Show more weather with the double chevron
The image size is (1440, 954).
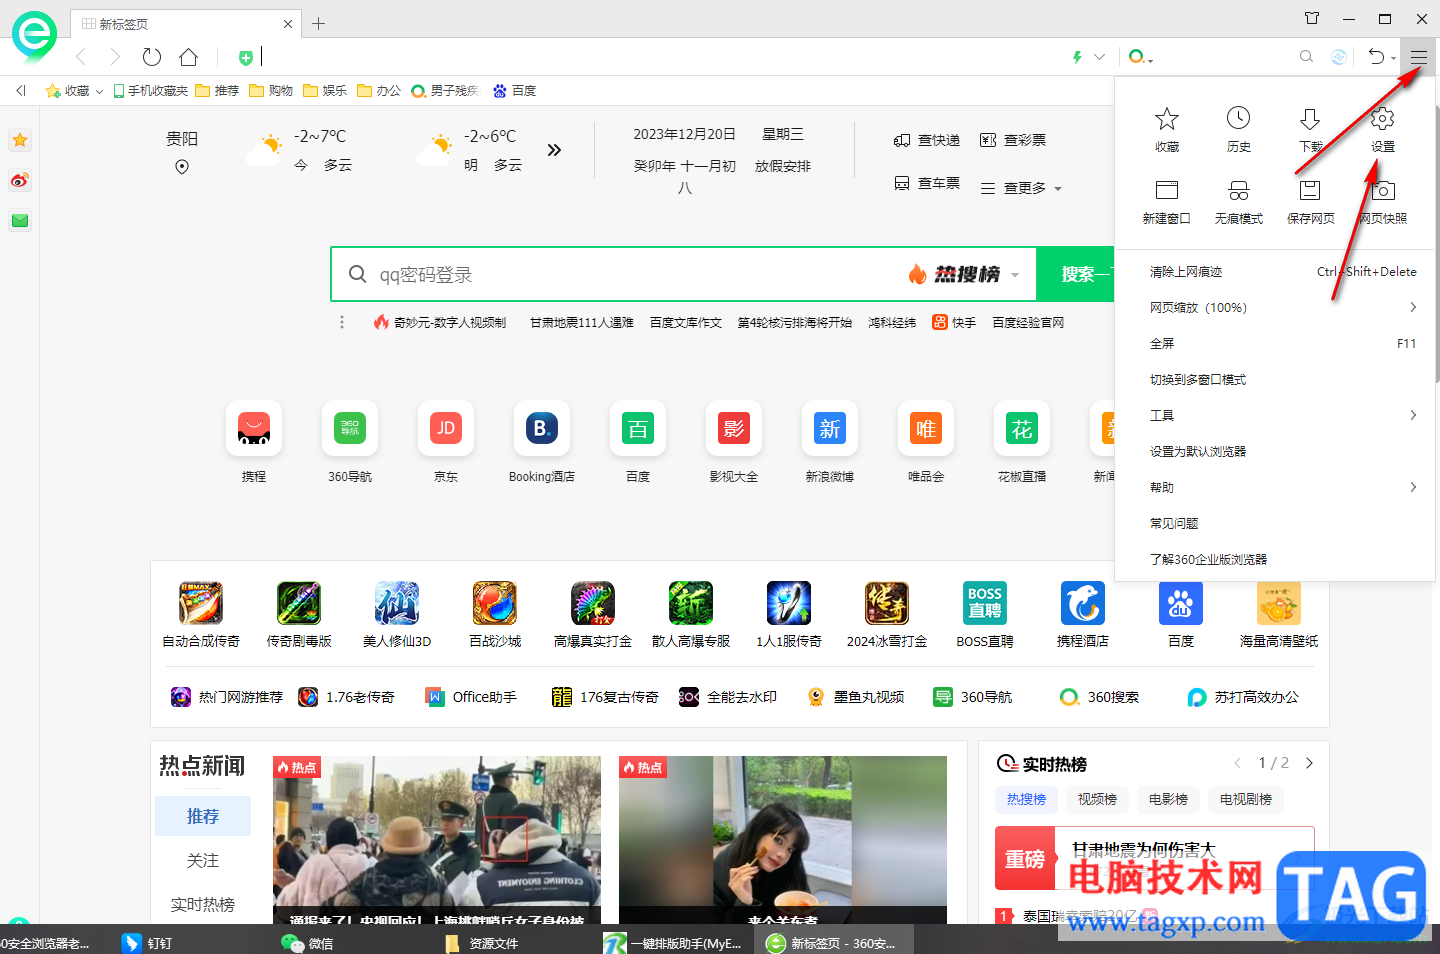[x=554, y=150]
